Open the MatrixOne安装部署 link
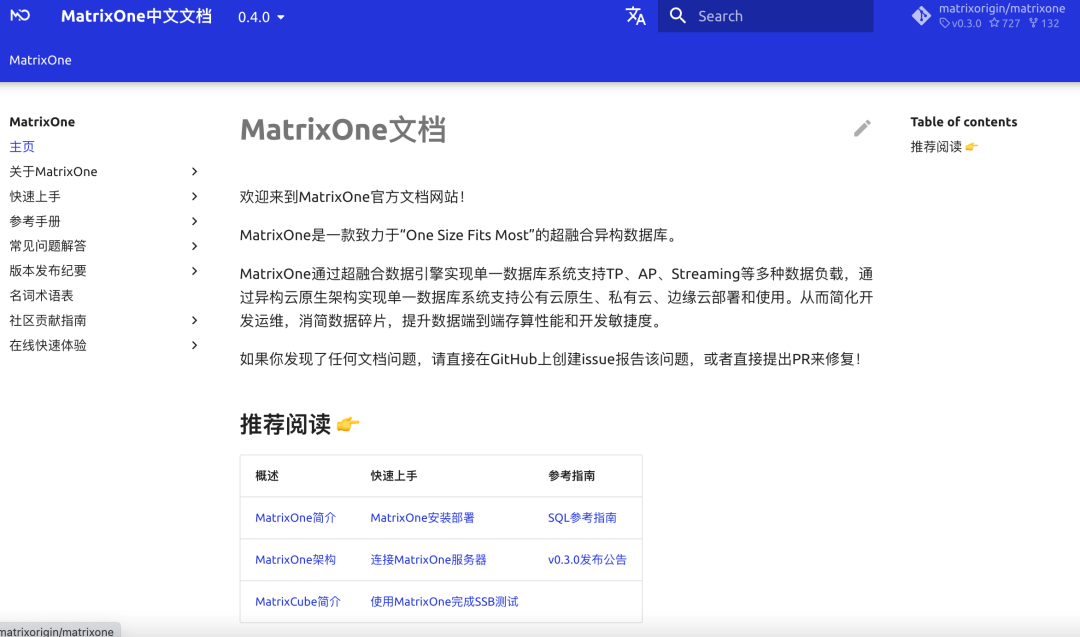Screen dimensions: 1080x637 422,518
